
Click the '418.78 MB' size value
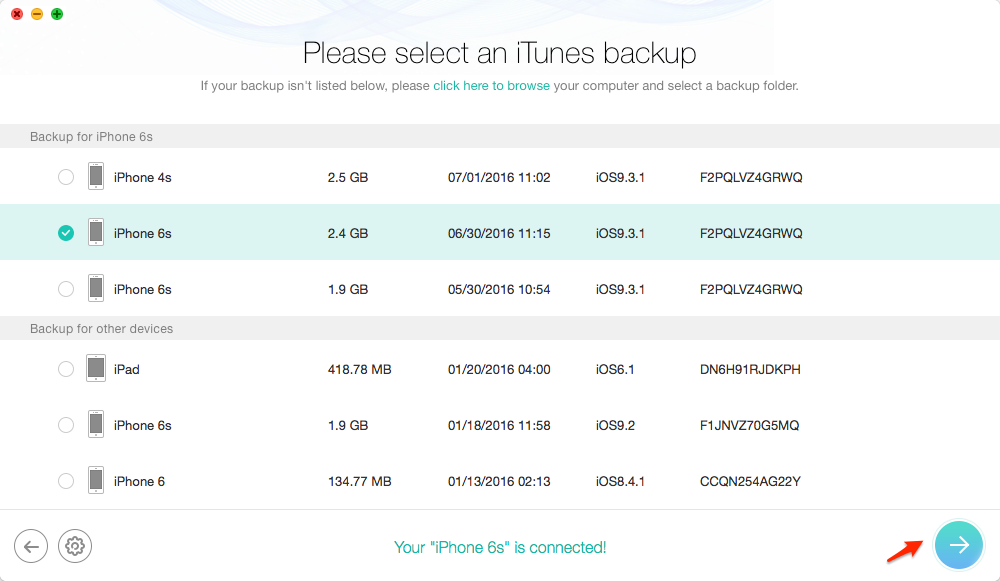[360, 369]
